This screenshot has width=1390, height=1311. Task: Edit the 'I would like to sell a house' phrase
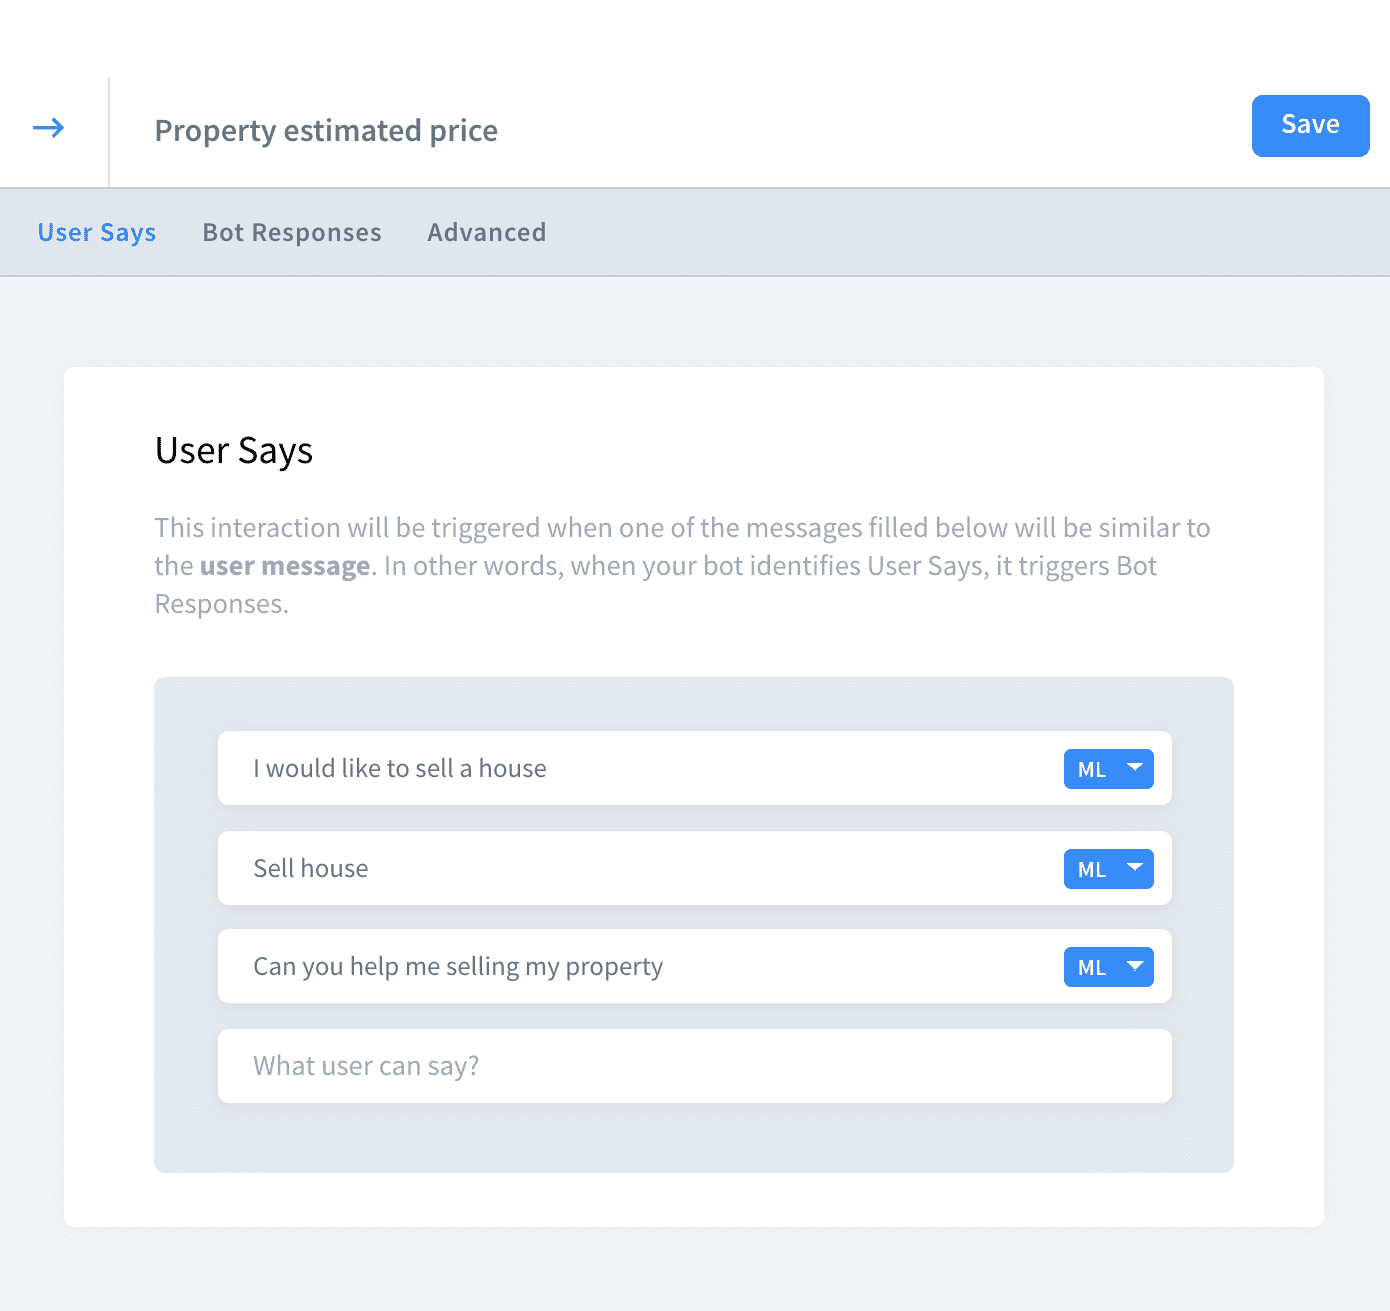click(x=400, y=768)
